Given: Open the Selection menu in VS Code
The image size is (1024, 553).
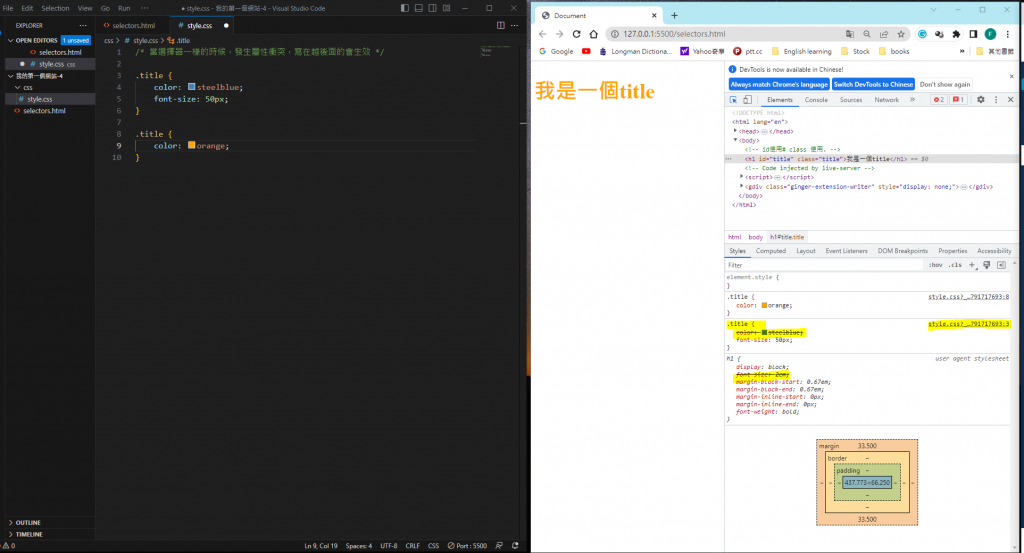Looking at the screenshot, I should click(x=55, y=8).
